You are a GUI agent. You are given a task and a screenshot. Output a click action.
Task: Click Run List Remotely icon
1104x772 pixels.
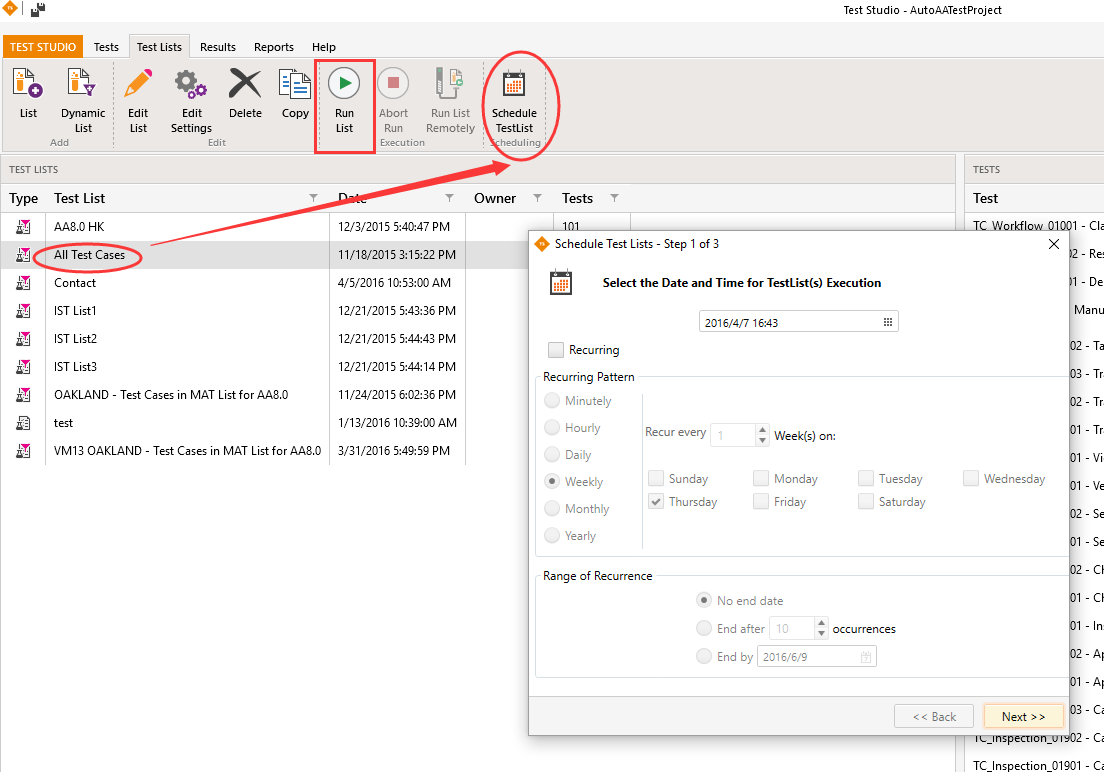pyautogui.click(x=449, y=83)
